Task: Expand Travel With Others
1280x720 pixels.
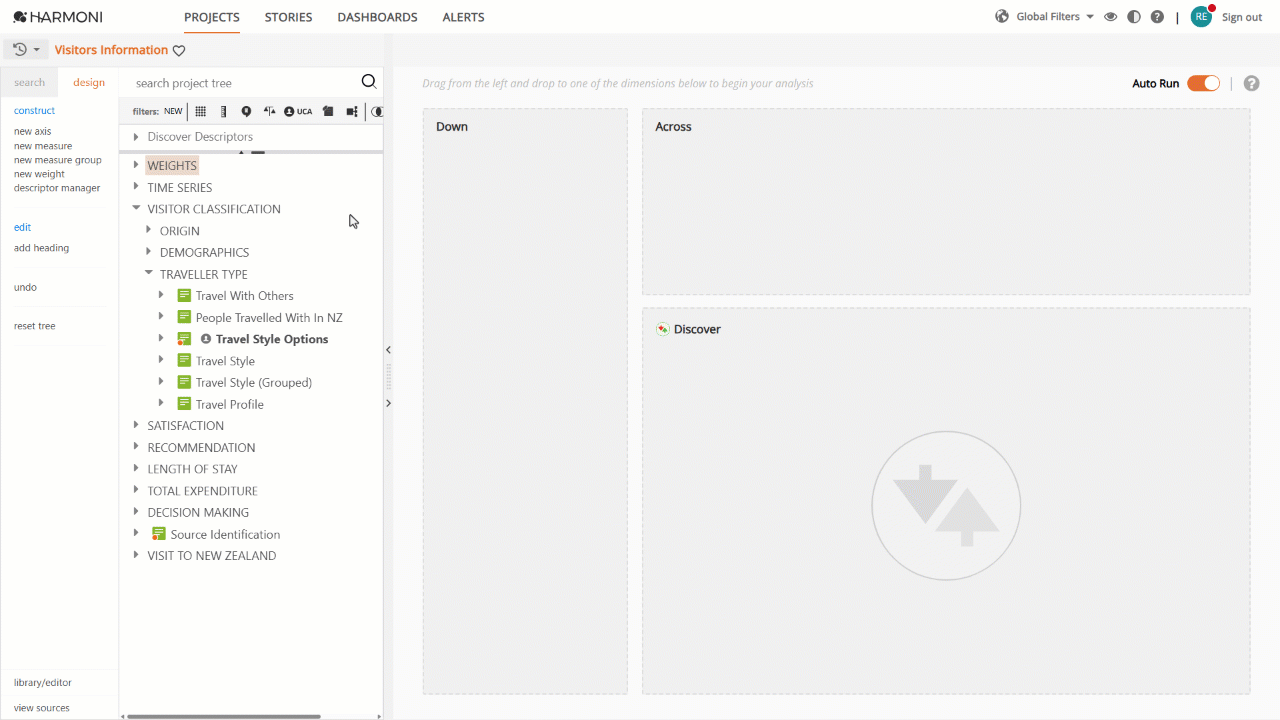Action: point(161,295)
